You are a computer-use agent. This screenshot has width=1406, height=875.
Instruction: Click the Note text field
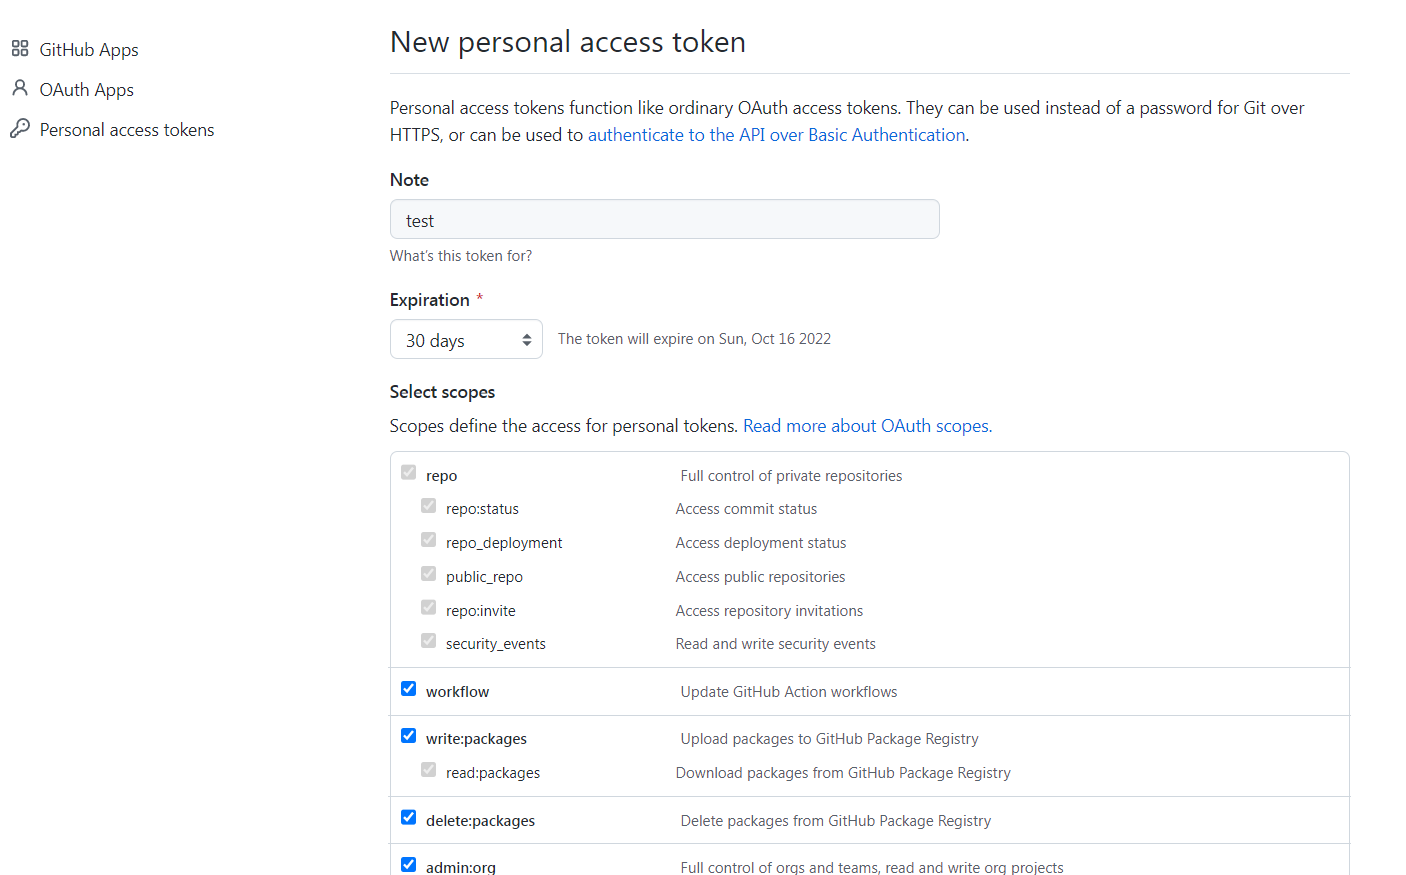tap(664, 220)
